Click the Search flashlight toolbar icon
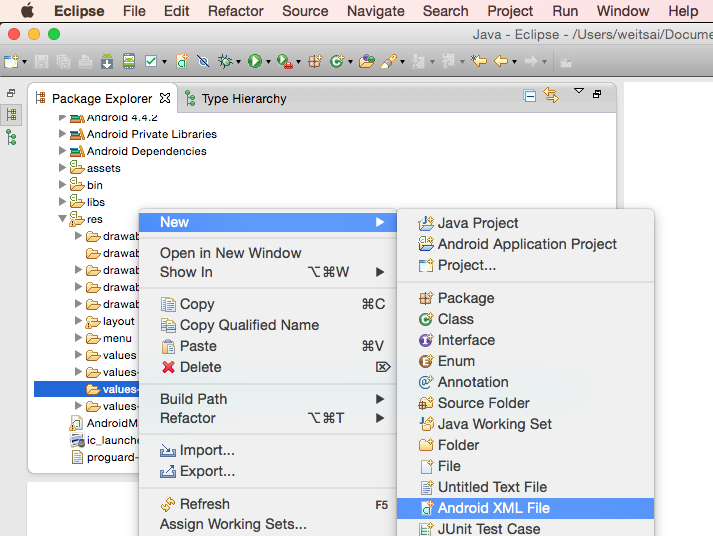The width and height of the screenshot is (713, 536). click(x=389, y=61)
